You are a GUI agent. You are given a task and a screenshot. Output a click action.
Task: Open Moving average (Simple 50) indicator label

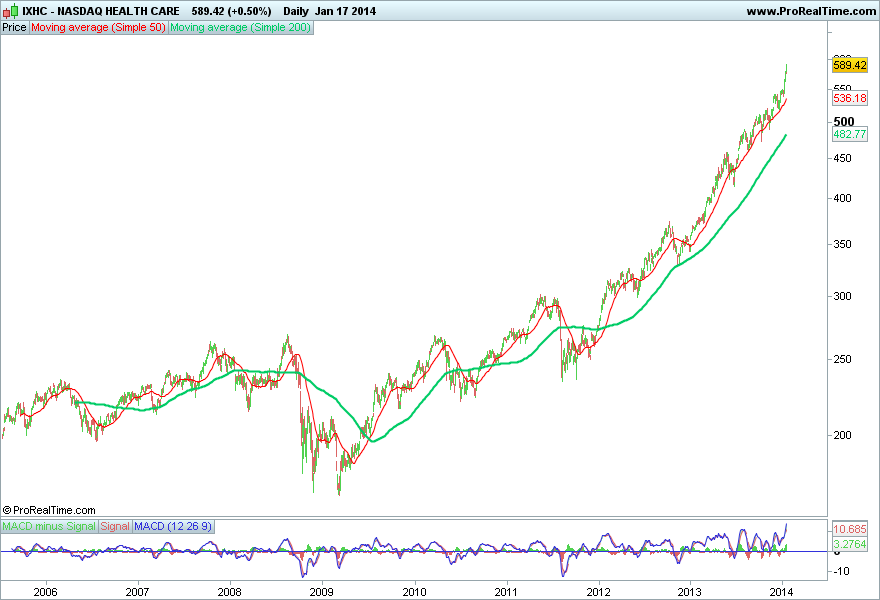click(x=98, y=28)
